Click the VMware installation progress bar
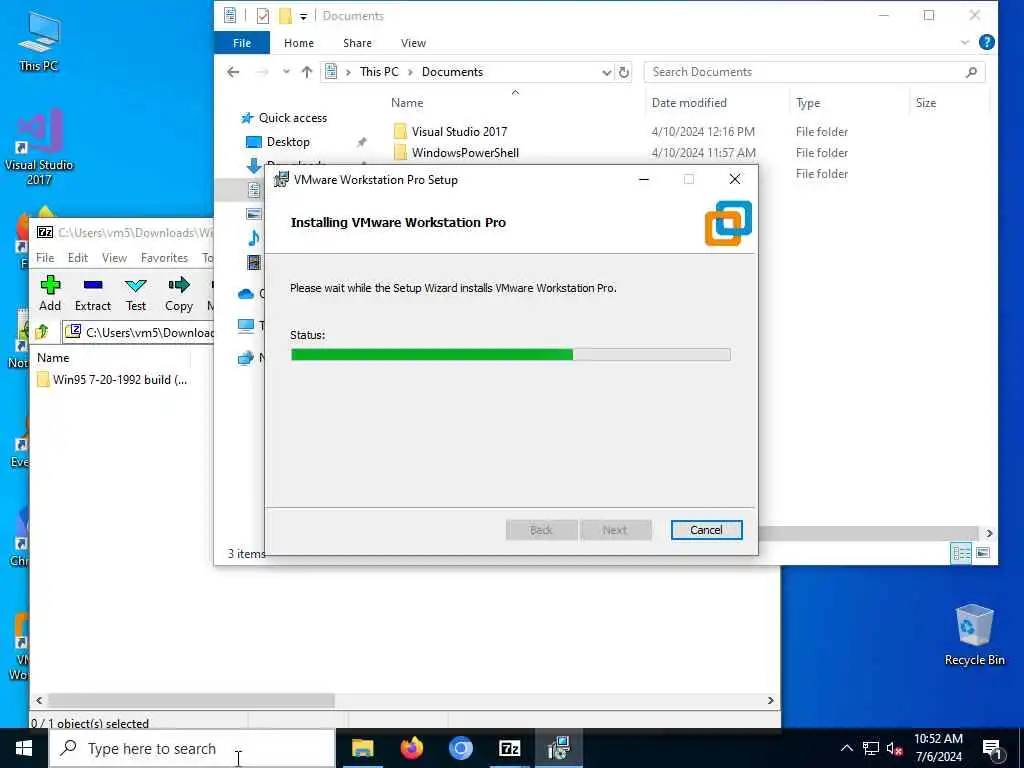 point(510,355)
